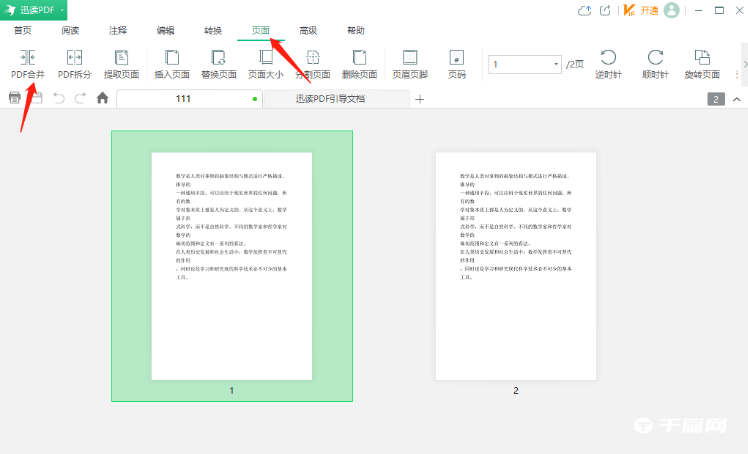Switch to the 编辑 tab
Screen dimensions: 748x454
[166, 31]
